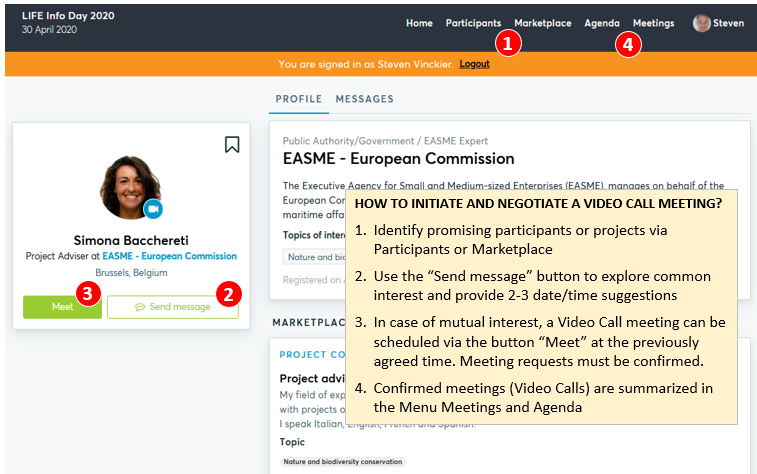Click the LIFE Info Day 2020 title
757x474 pixels.
68,15
